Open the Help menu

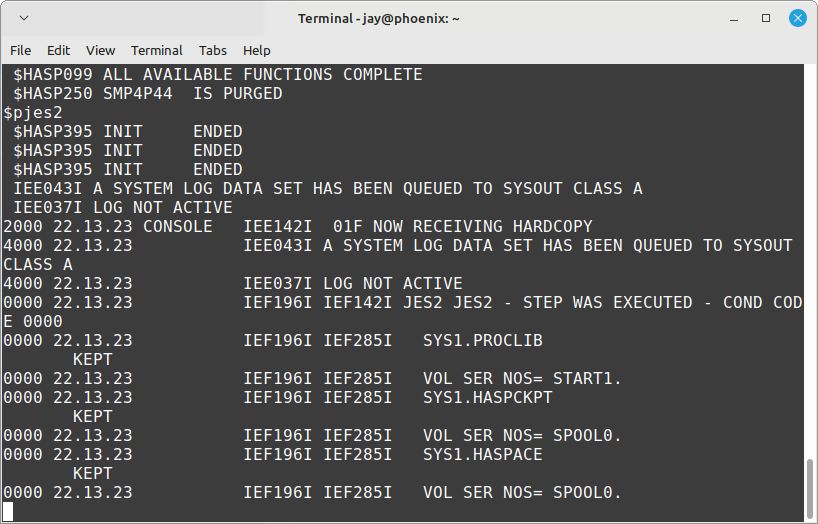pos(257,51)
